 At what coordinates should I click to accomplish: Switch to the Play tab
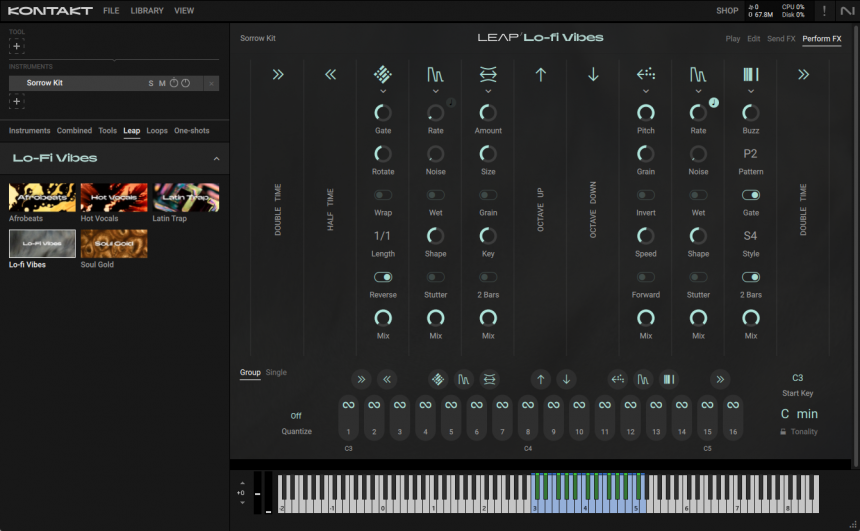coord(733,38)
